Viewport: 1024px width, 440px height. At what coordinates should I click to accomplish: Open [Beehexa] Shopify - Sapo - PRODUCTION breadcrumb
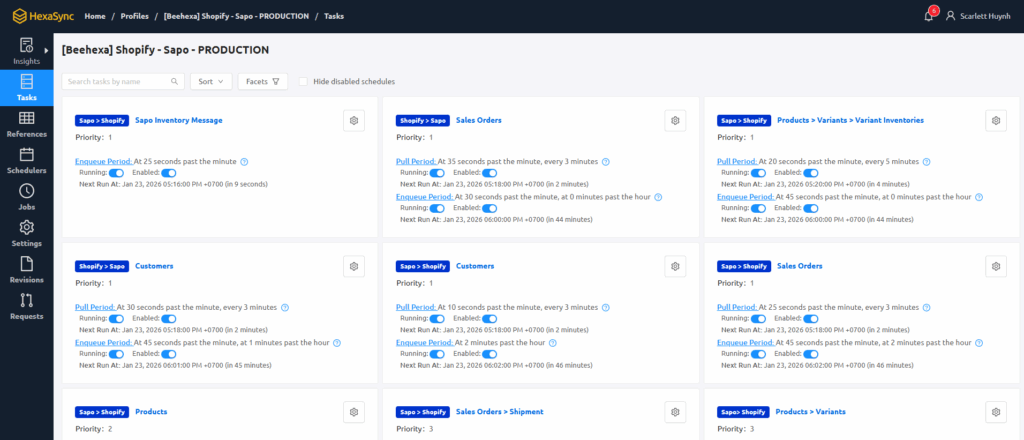point(236,16)
